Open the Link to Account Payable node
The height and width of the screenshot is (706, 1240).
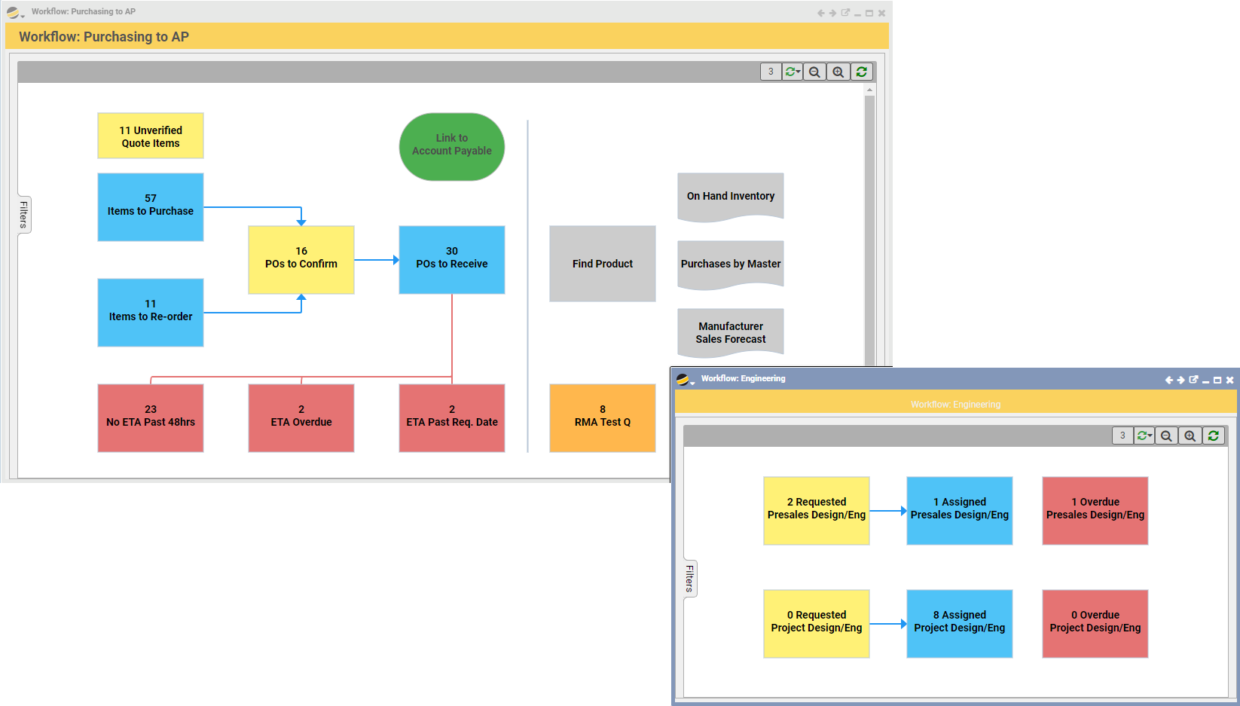[x=451, y=146]
